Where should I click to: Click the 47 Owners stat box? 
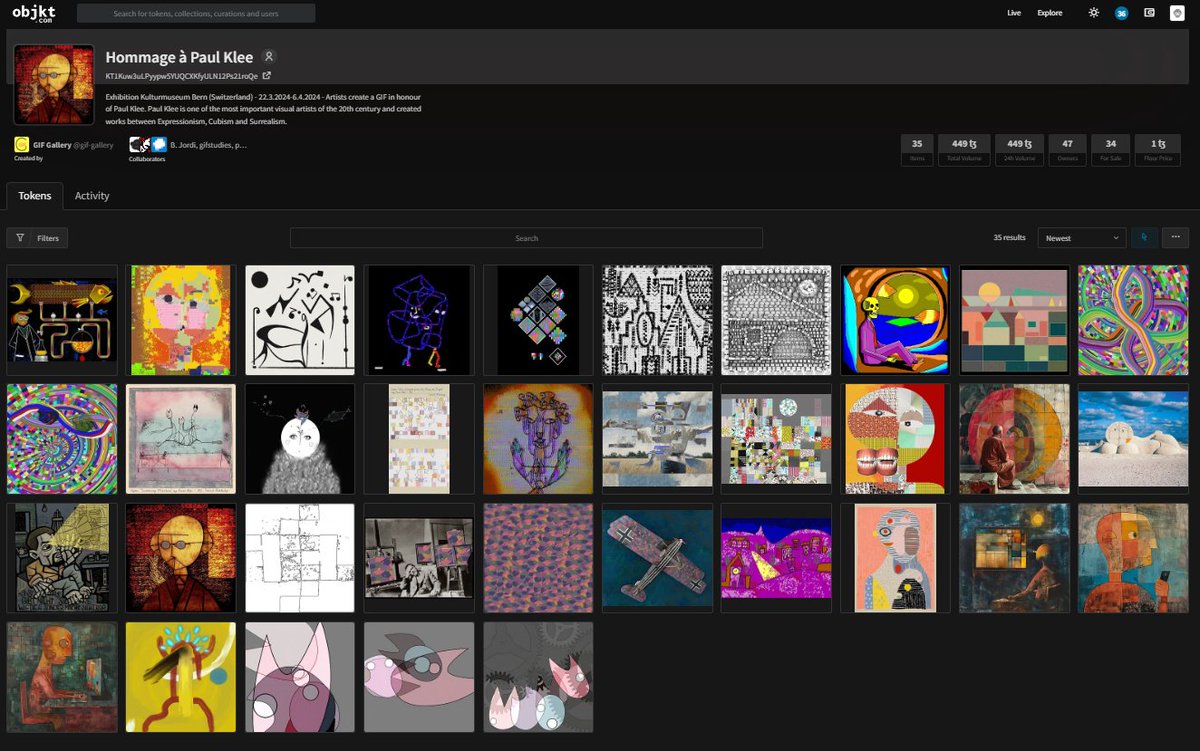coord(1067,150)
